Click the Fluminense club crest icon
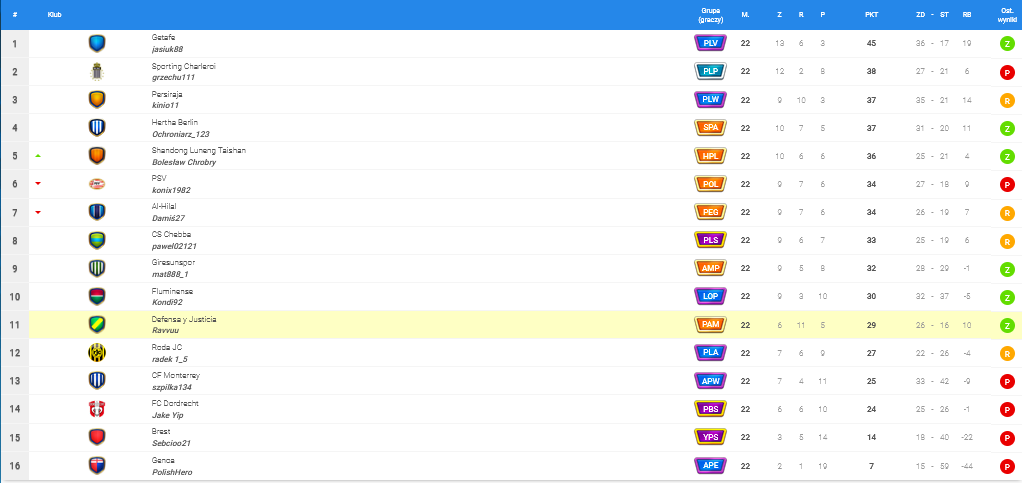1022x483 pixels. coord(97,296)
